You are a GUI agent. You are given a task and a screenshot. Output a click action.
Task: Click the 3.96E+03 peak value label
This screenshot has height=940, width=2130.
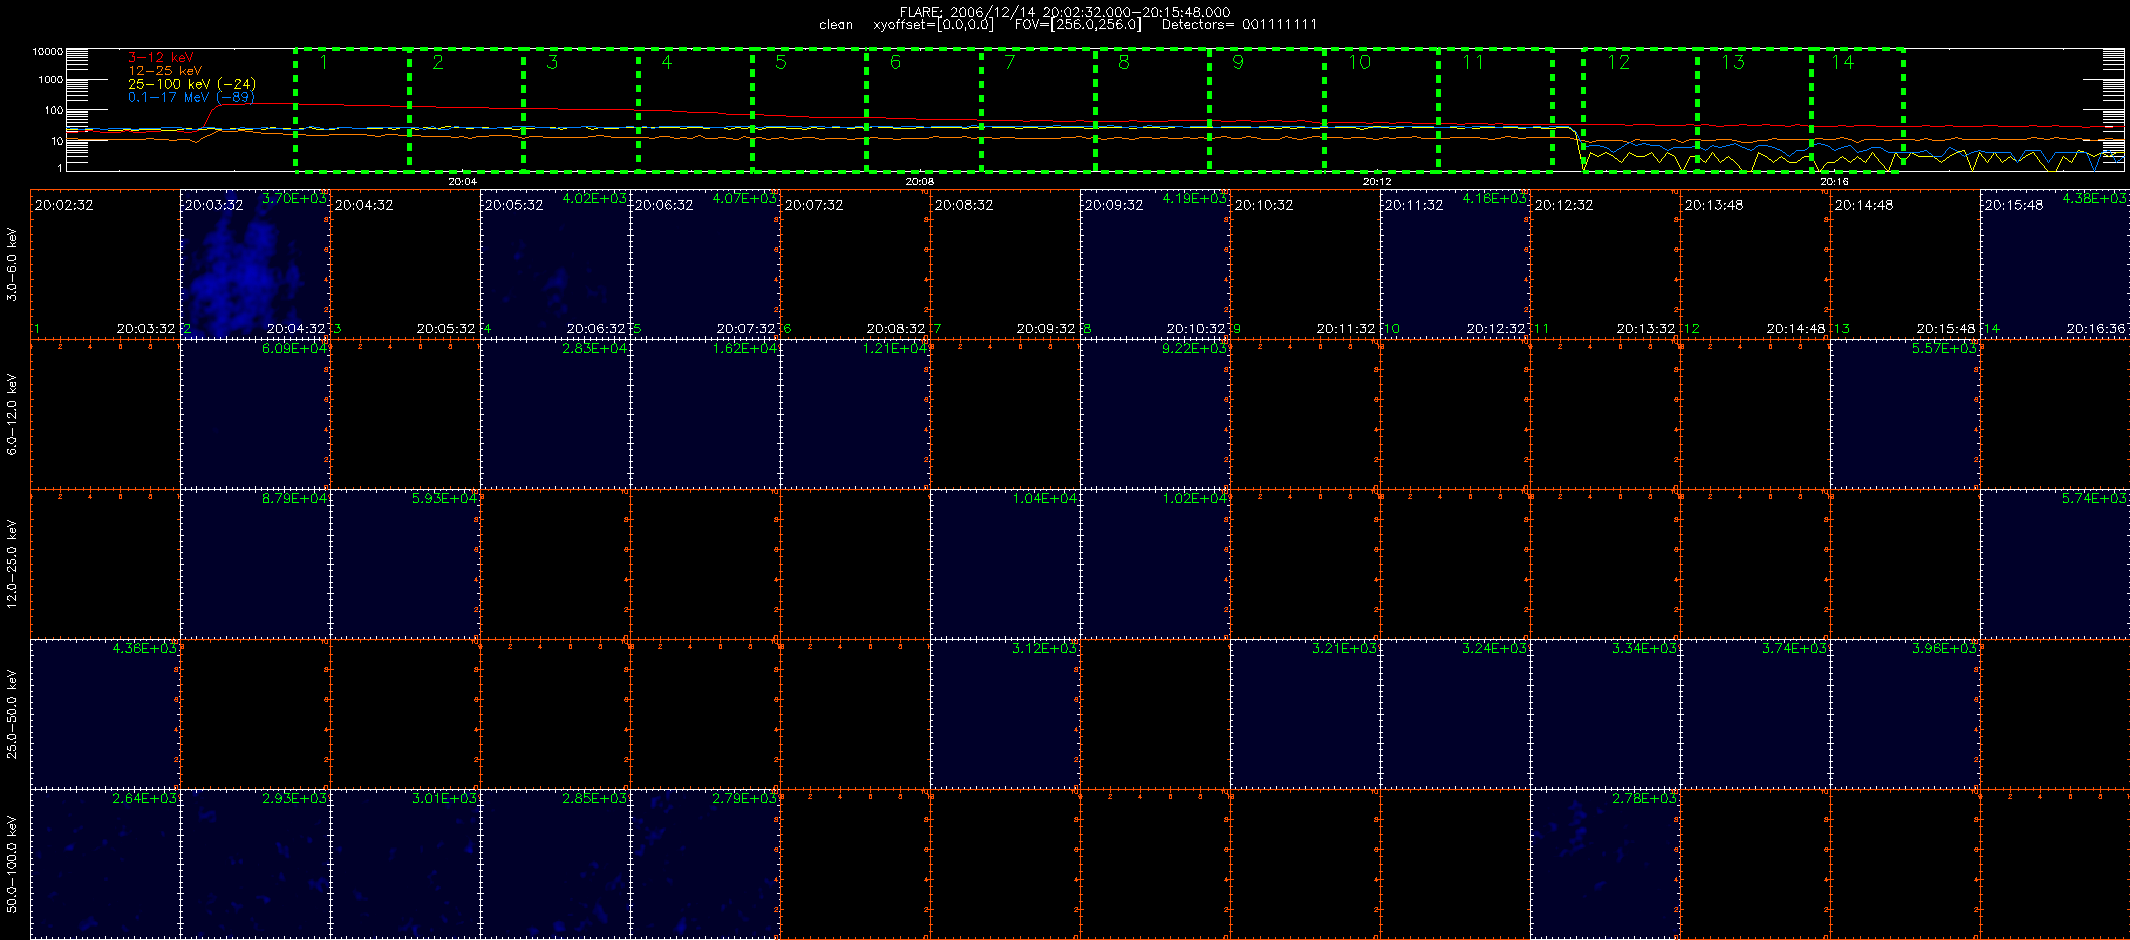1944,649
